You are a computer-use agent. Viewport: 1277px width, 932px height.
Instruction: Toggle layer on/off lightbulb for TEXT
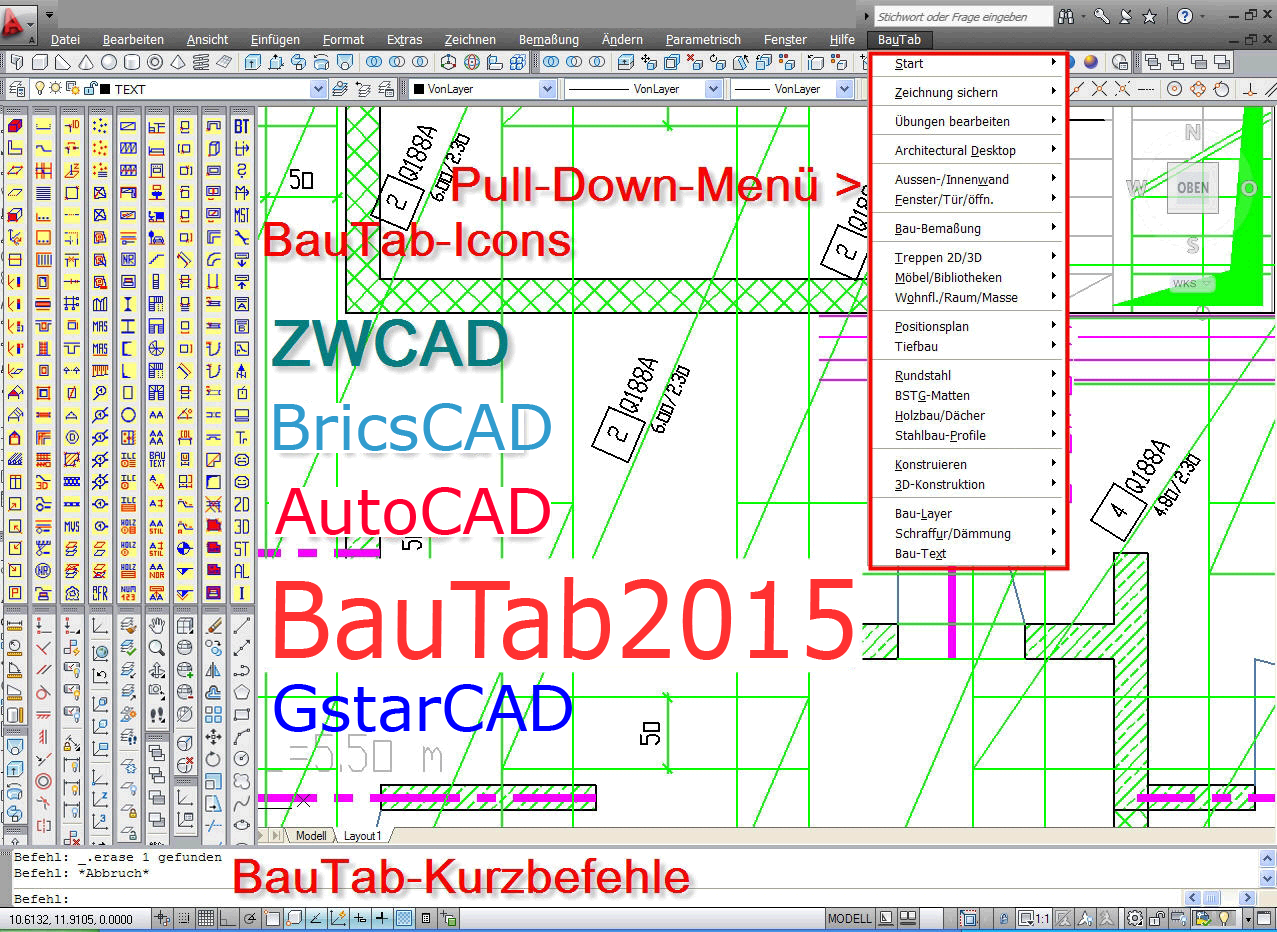(39, 88)
